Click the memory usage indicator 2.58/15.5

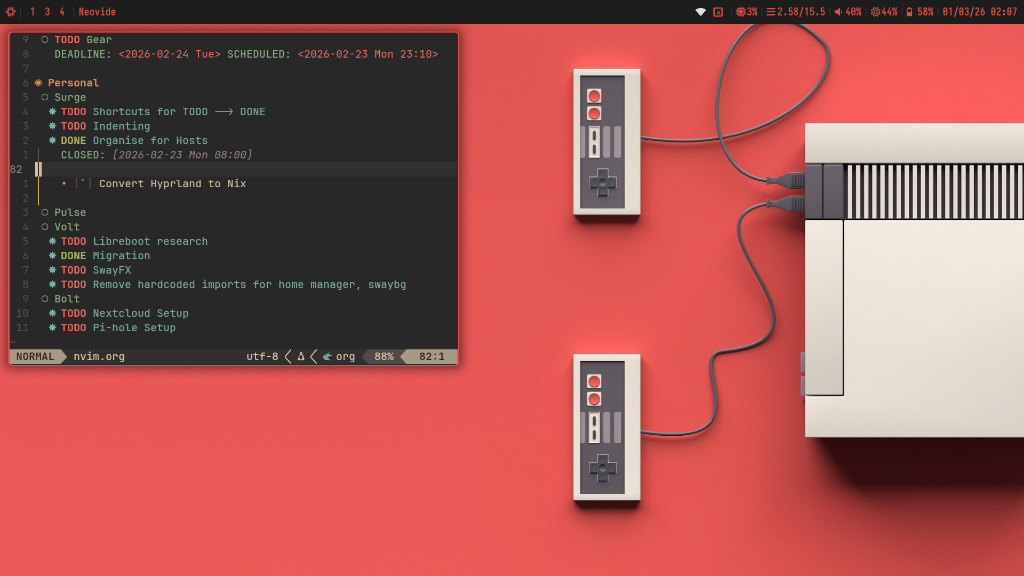[x=796, y=12]
